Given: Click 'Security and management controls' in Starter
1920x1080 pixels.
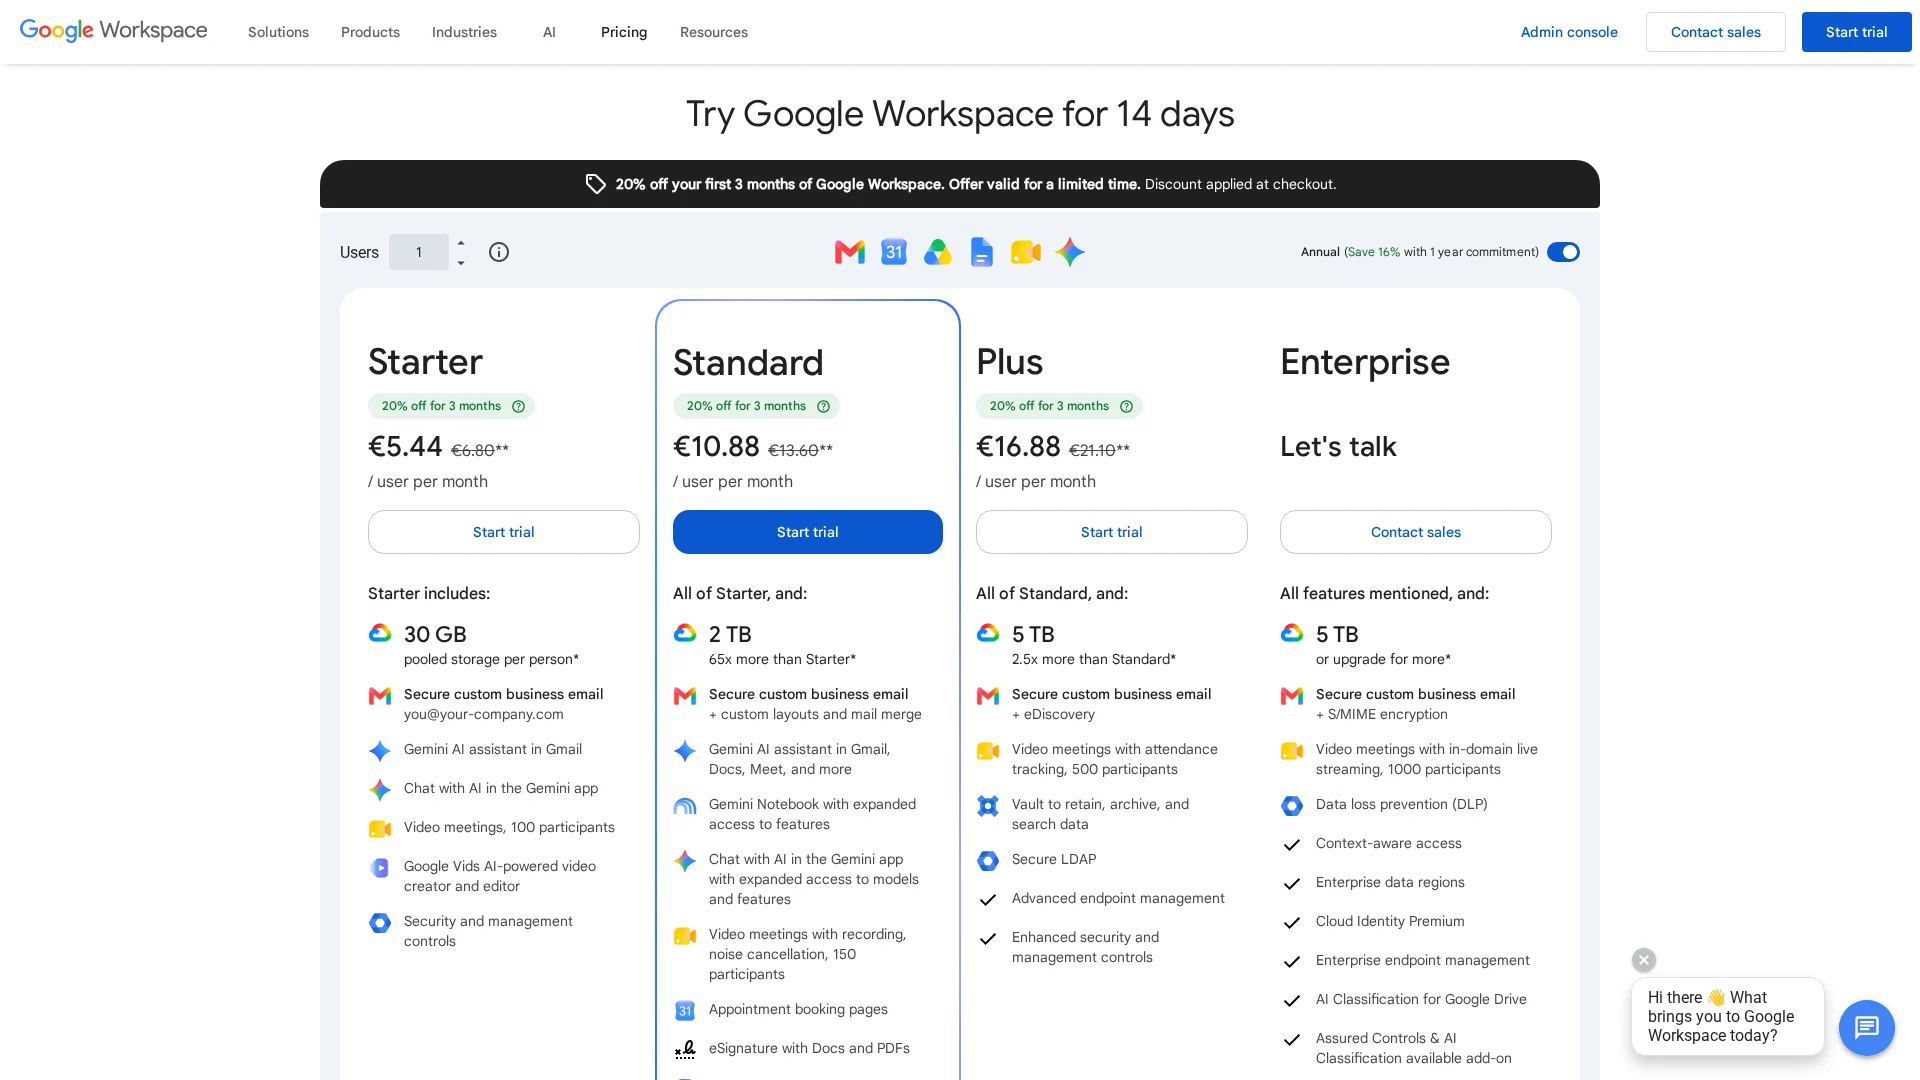Looking at the screenshot, I should click(488, 931).
